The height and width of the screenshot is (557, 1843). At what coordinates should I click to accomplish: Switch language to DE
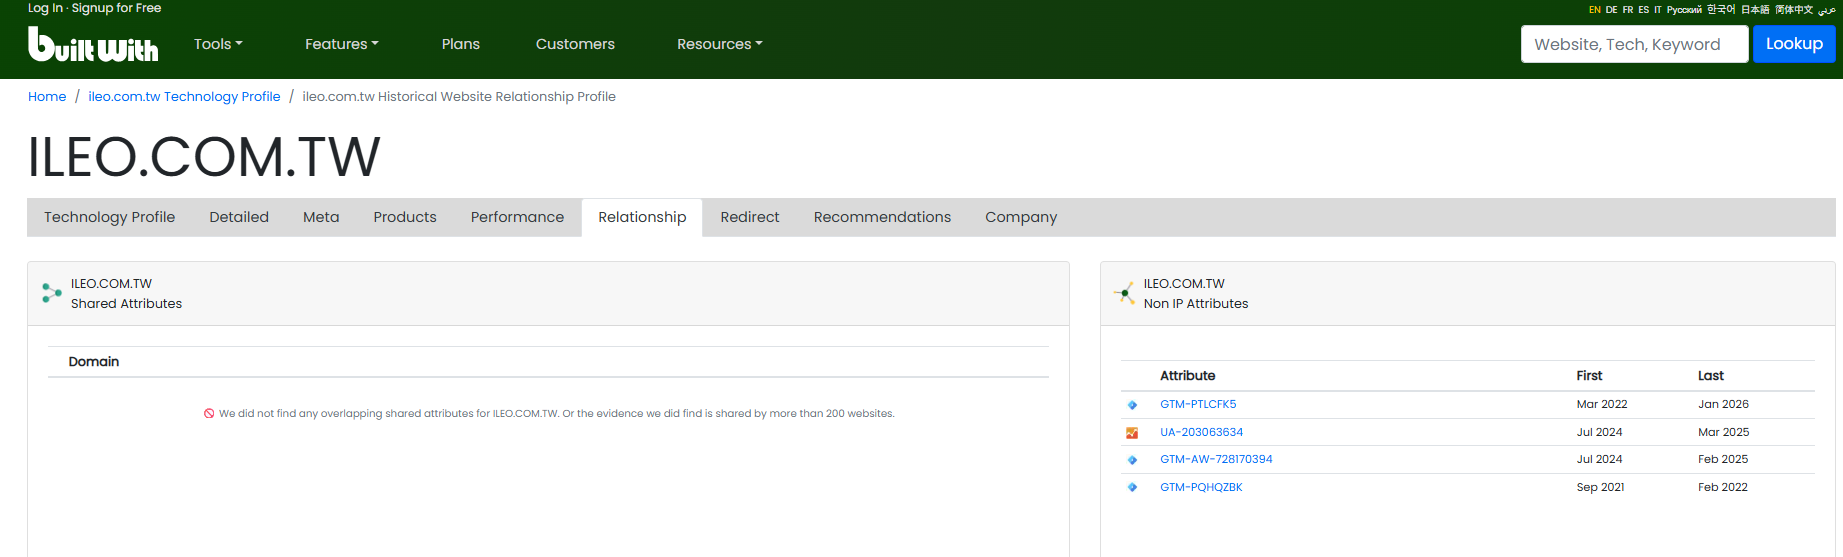click(x=1611, y=10)
